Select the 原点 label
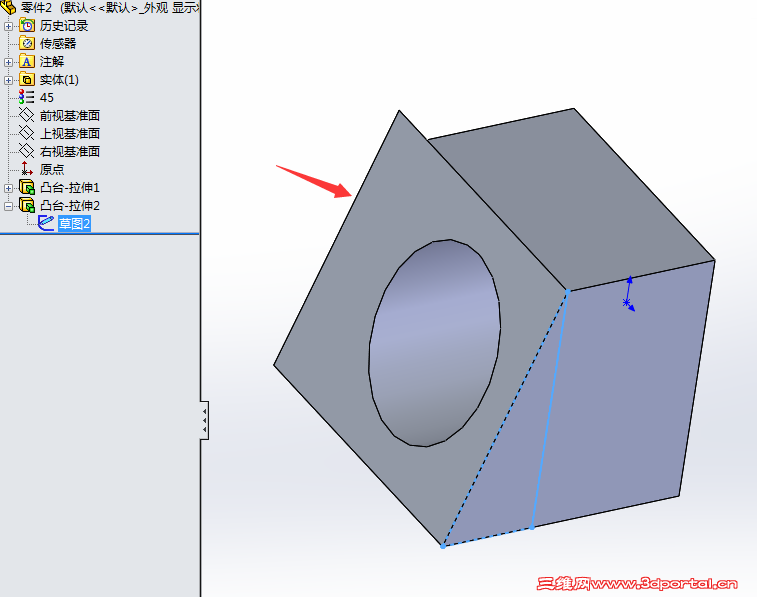Screen dimensions: 757x597 click(52, 169)
